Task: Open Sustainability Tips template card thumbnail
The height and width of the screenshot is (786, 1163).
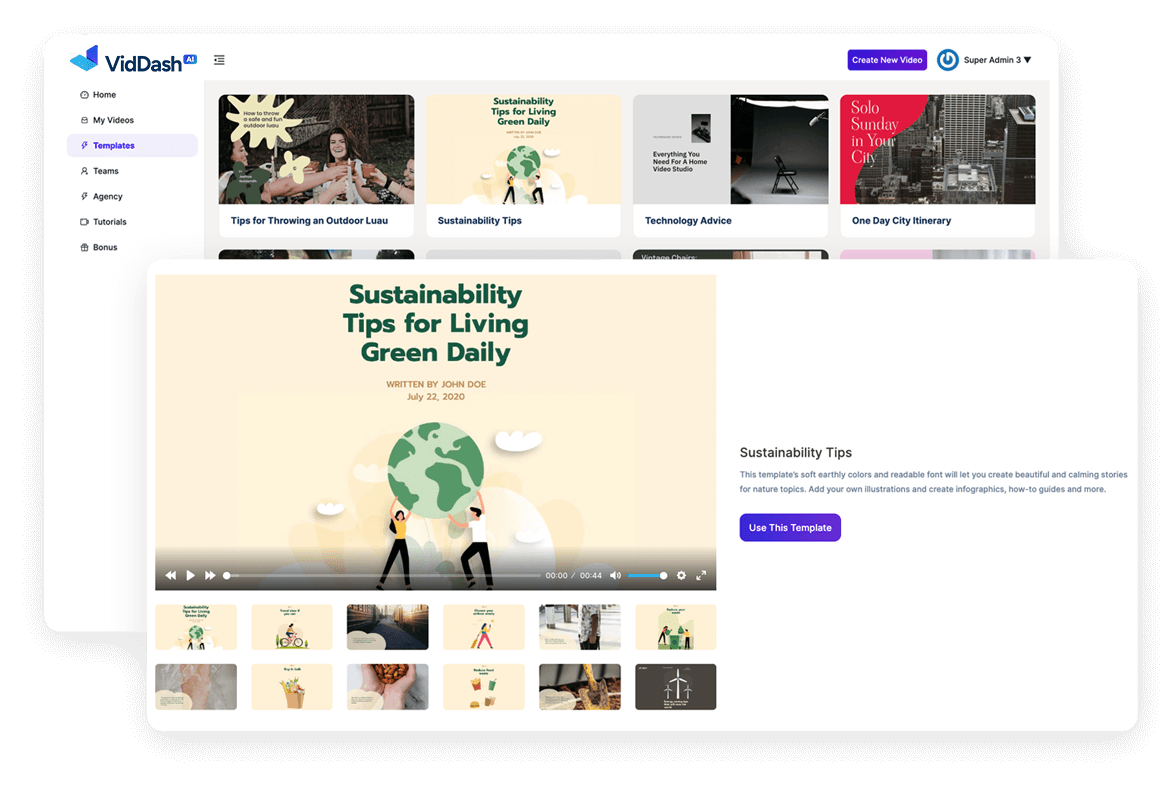Action: pos(523,149)
